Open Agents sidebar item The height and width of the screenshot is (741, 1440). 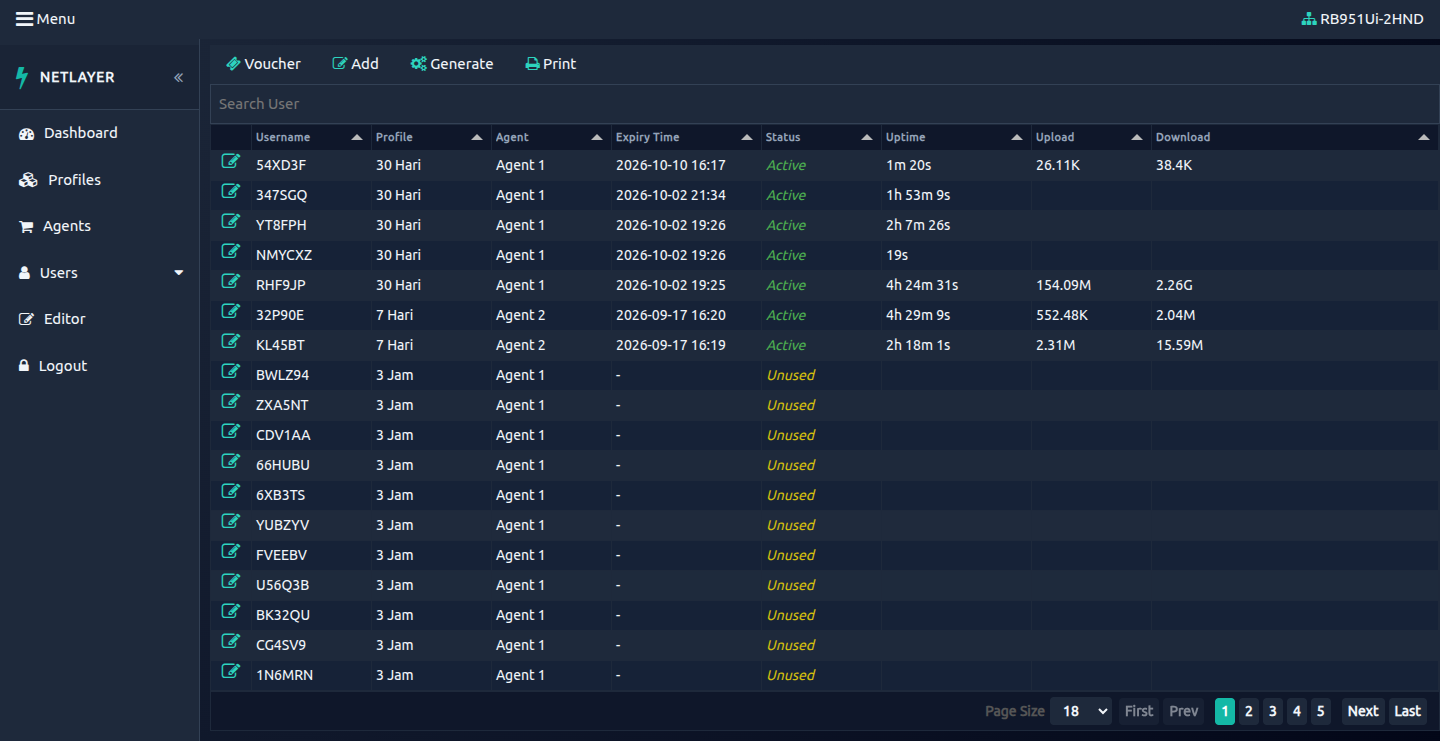(55, 226)
